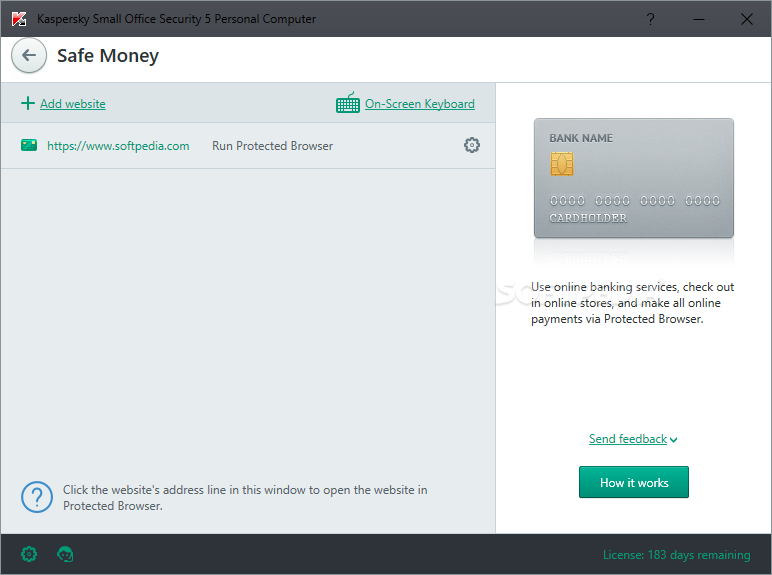Click the Run Protected Browser text
Screen dimensions: 772x575
272,146
